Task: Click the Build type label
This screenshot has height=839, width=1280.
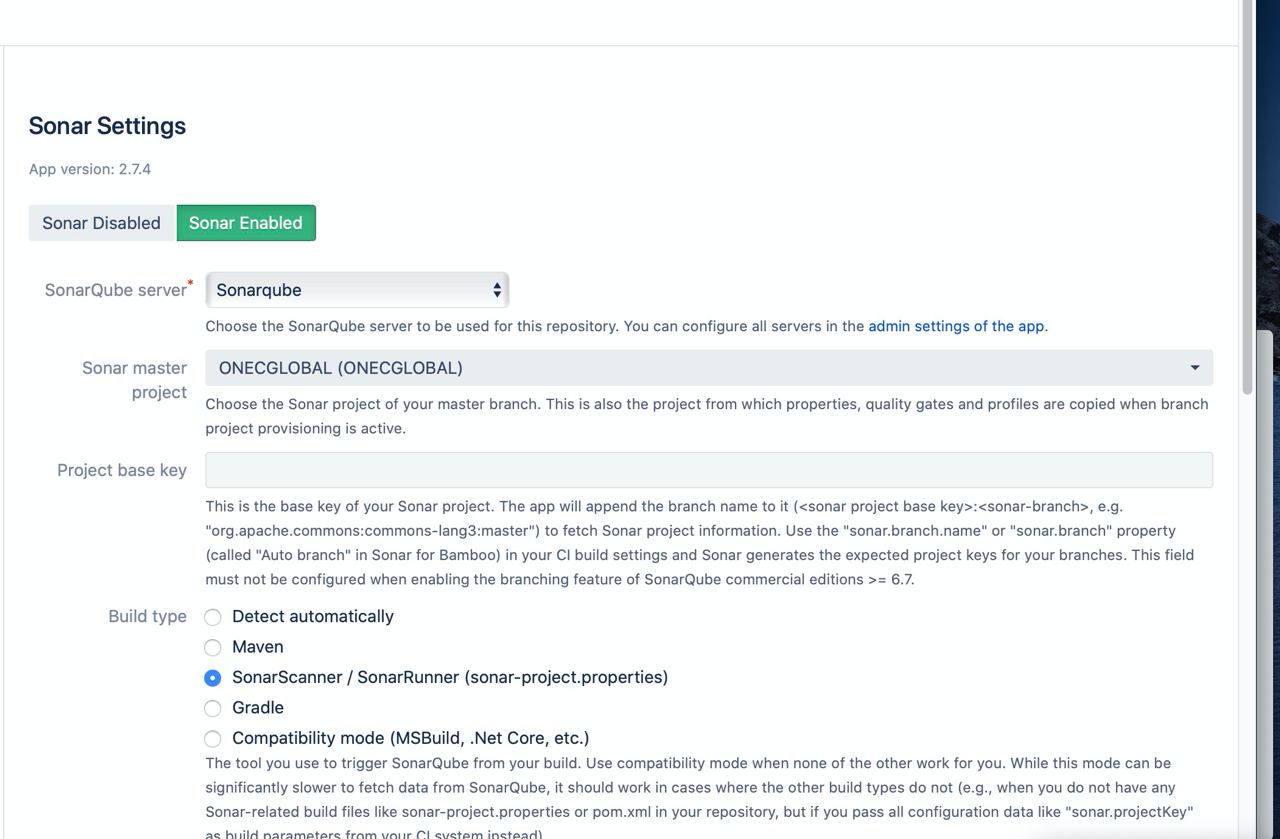Action: [x=147, y=616]
